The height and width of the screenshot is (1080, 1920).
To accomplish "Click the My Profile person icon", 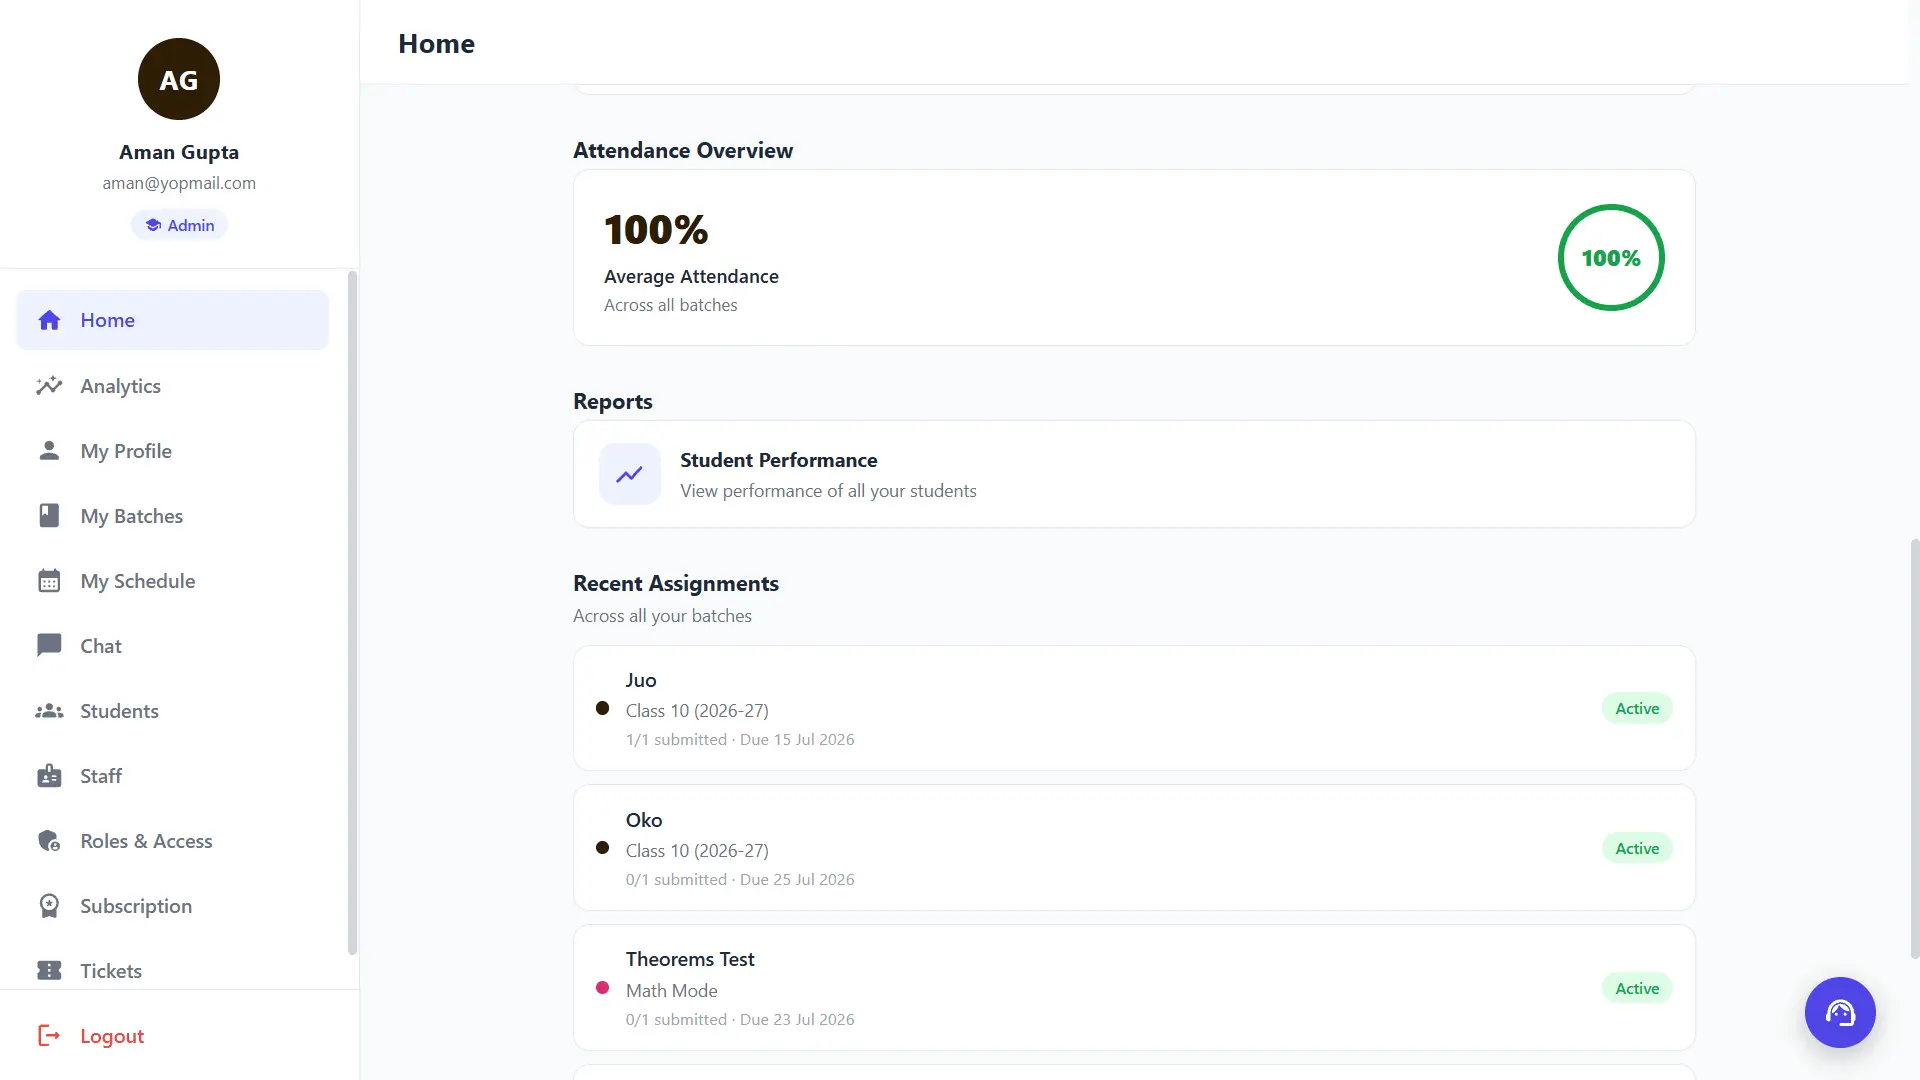I will coord(49,451).
